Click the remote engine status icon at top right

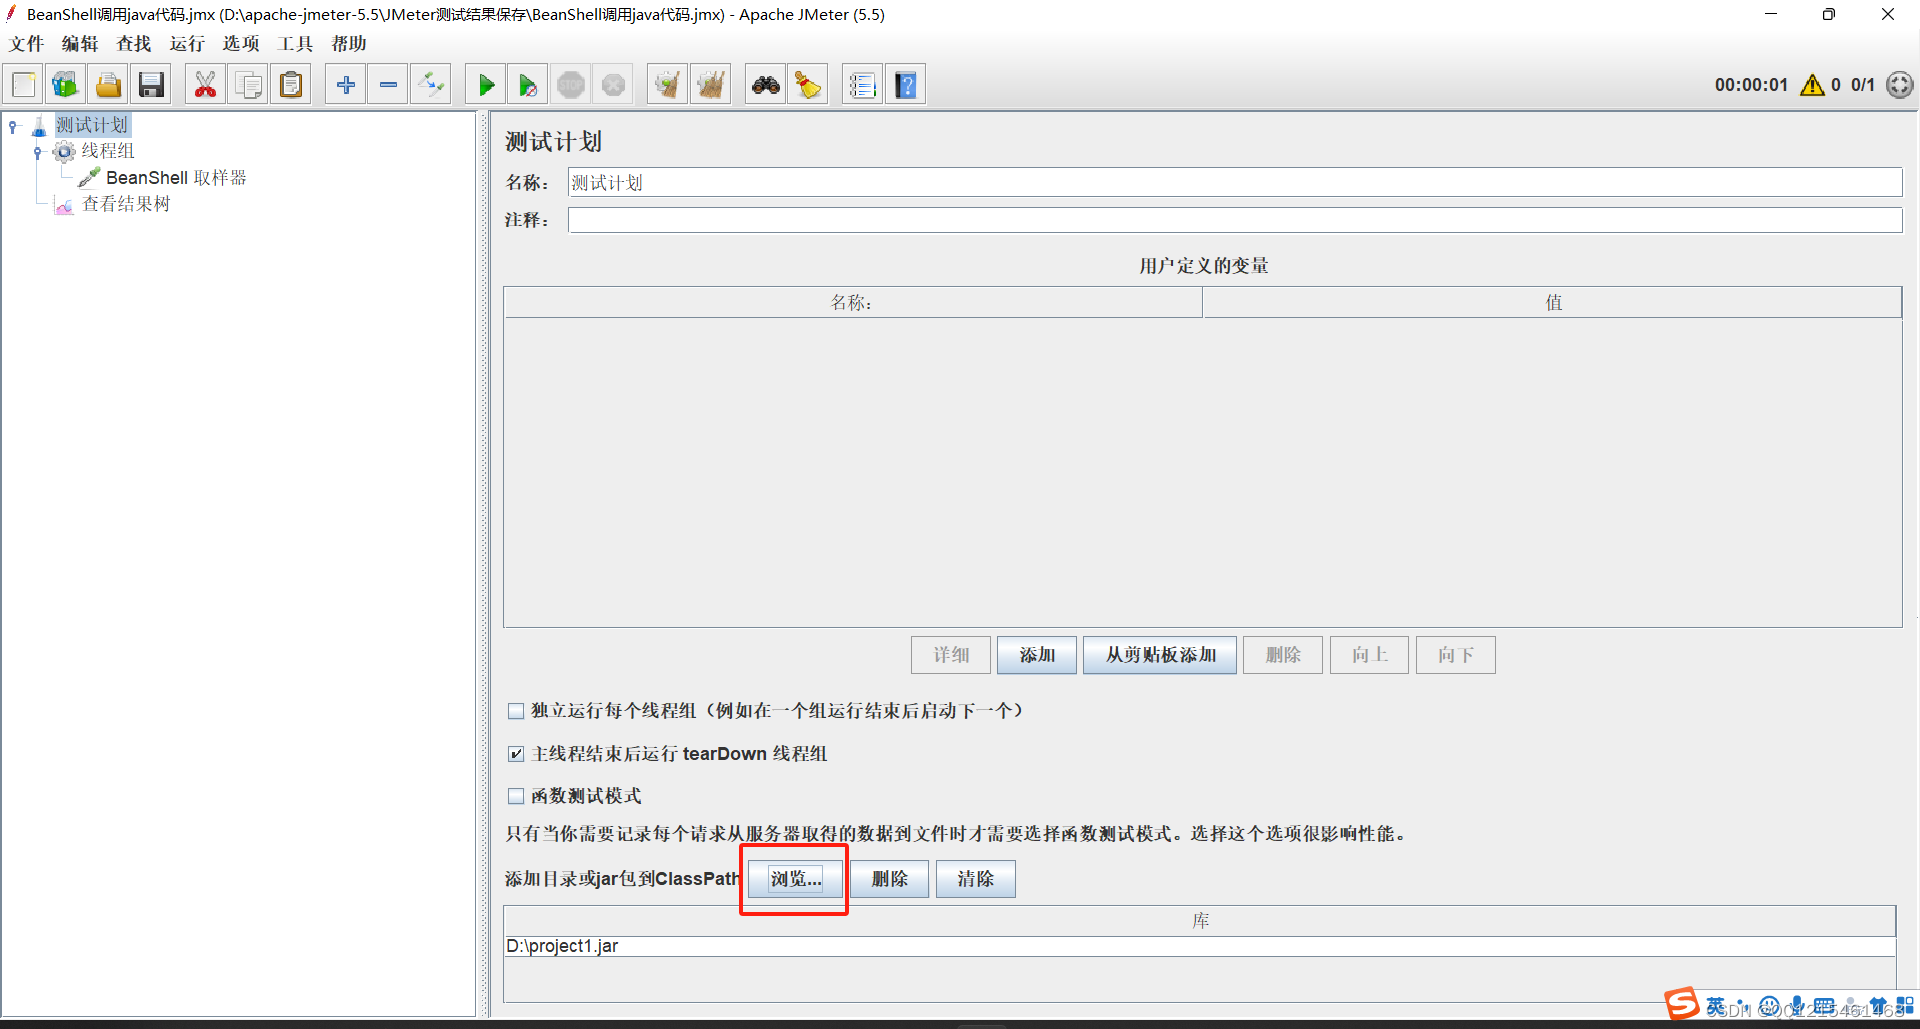[1900, 85]
